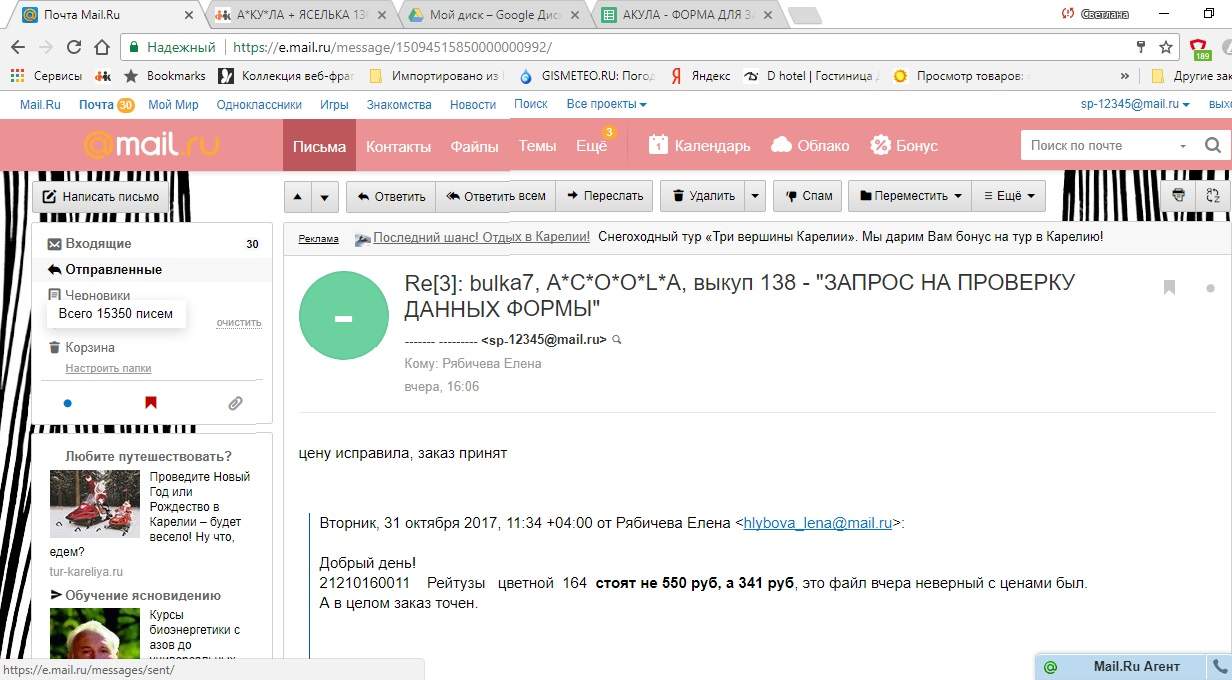Filter flagged messages with the red flag
Image resolution: width=1232 pixels, height=680 pixels.
point(151,403)
